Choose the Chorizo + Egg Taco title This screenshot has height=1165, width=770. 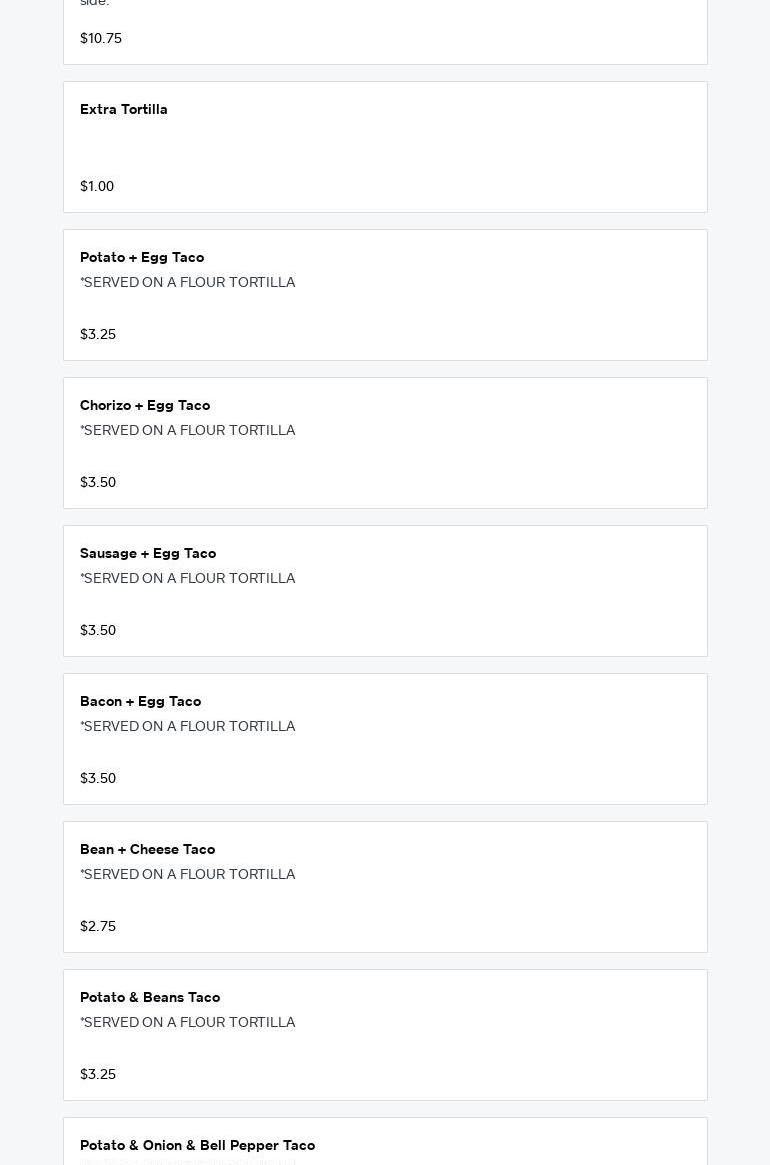145,406
